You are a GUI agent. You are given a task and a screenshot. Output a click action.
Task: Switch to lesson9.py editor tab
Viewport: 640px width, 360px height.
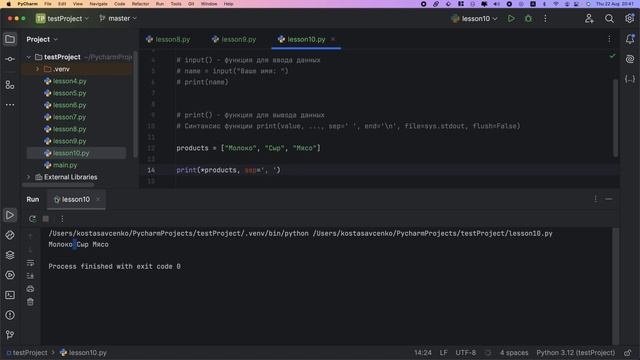(x=234, y=39)
